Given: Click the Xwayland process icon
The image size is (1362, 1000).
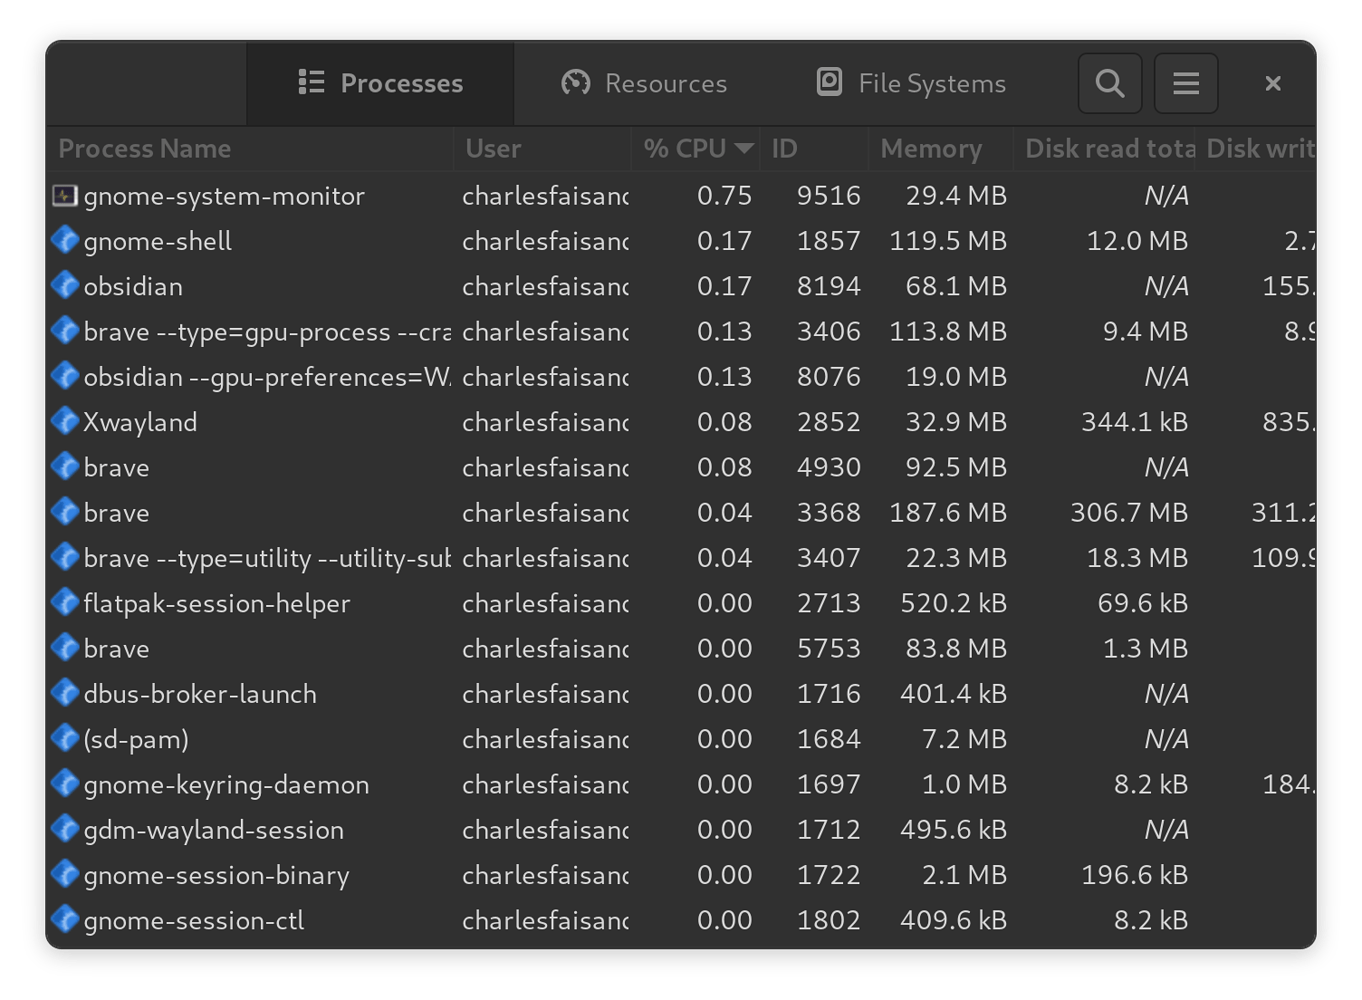Looking at the screenshot, I should pos(65,421).
